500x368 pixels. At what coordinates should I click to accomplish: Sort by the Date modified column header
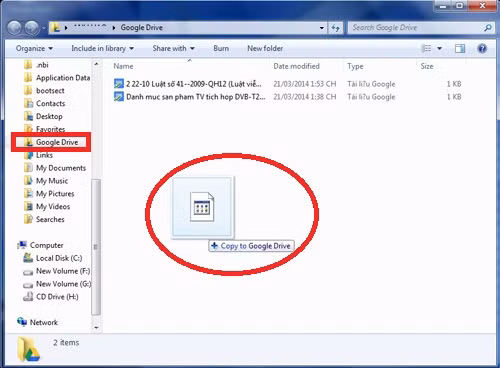click(296, 66)
